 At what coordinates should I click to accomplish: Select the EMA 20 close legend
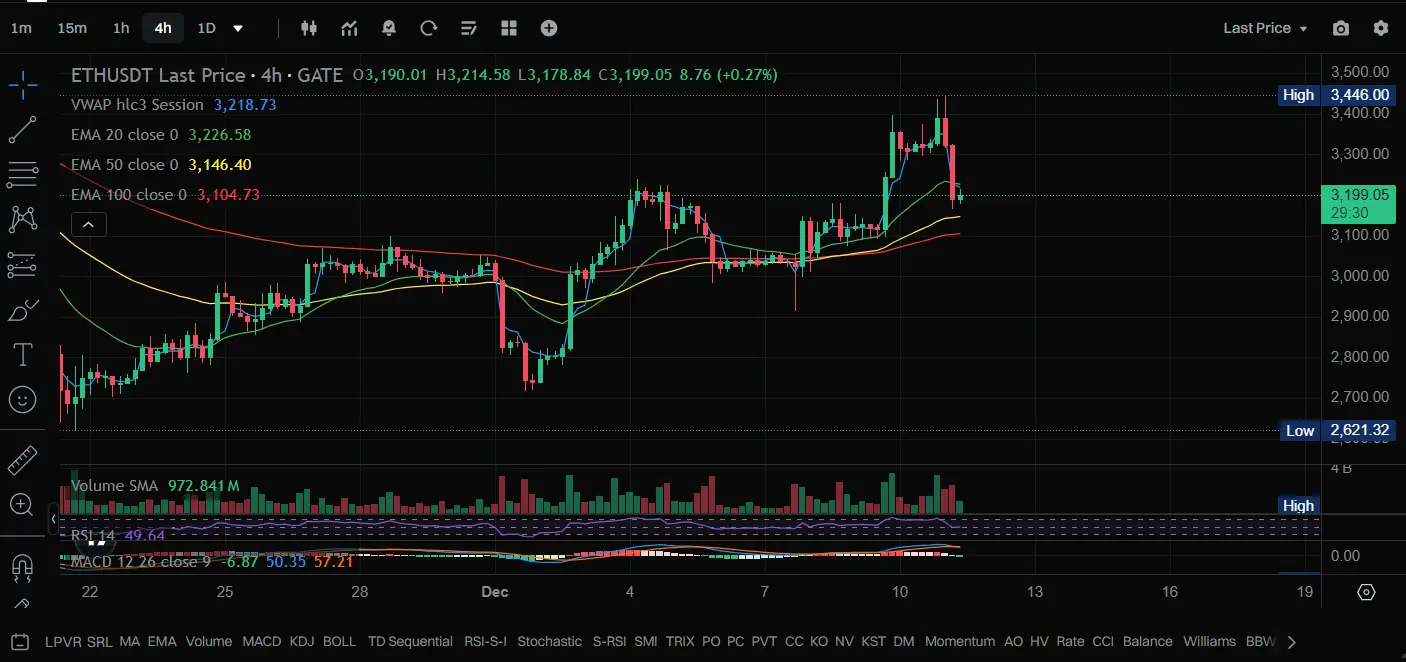(x=125, y=135)
